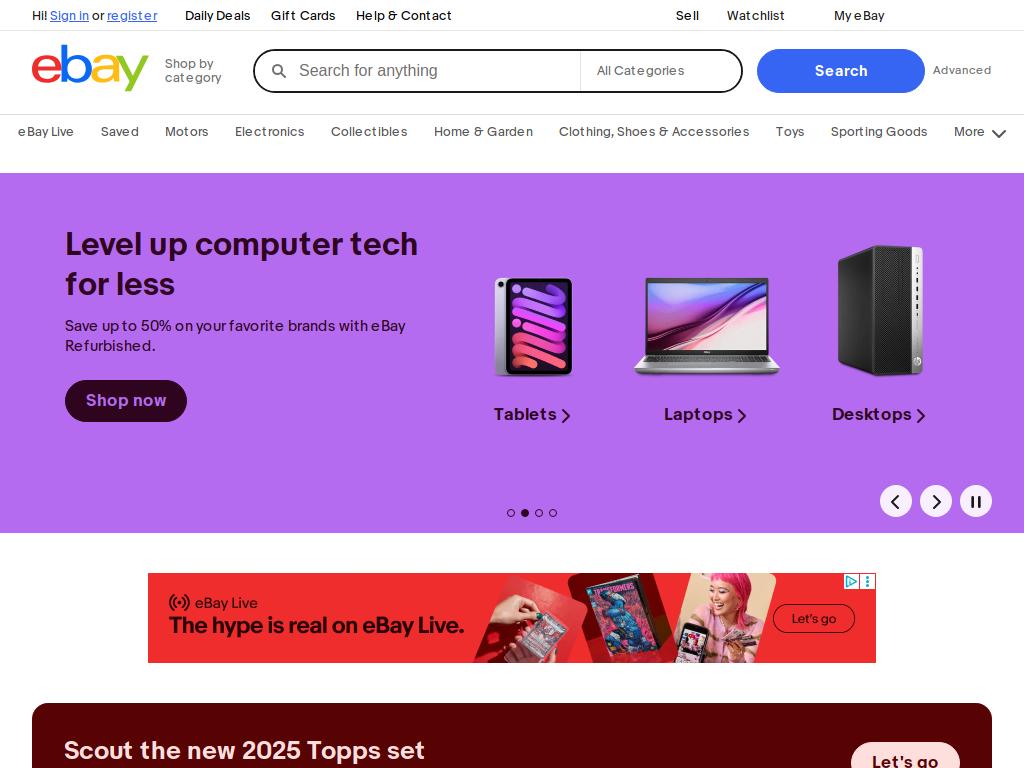Select the first carousel dot

point(511,513)
